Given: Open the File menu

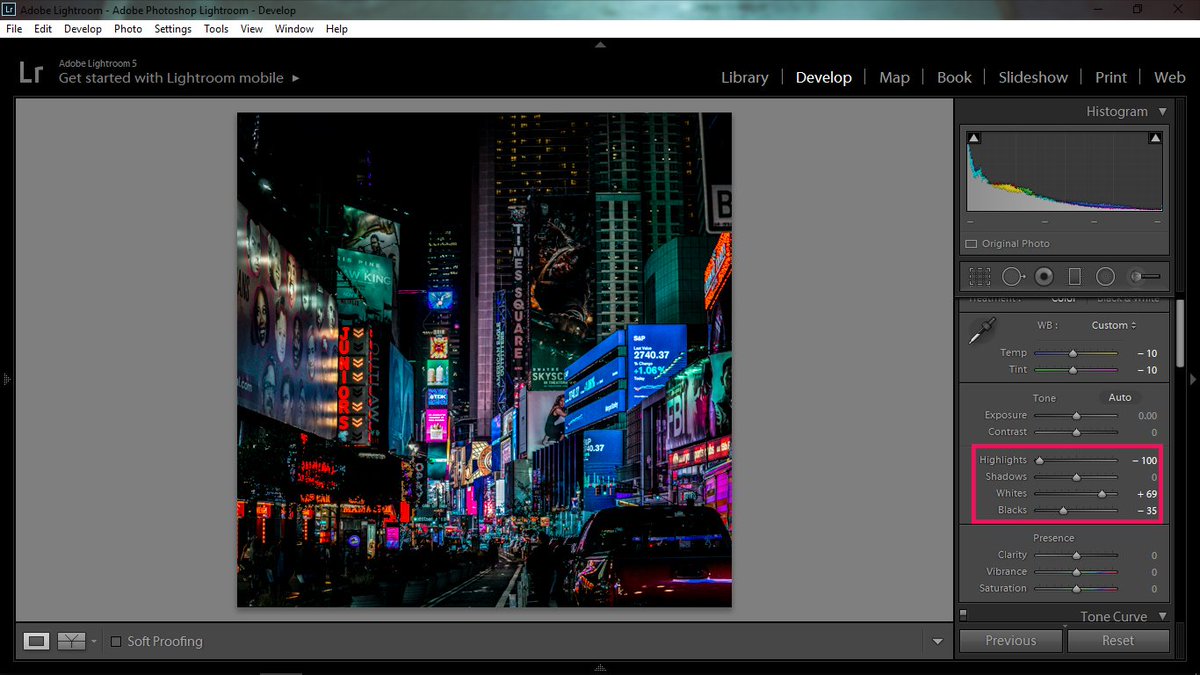Looking at the screenshot, I should click(14, 29).
